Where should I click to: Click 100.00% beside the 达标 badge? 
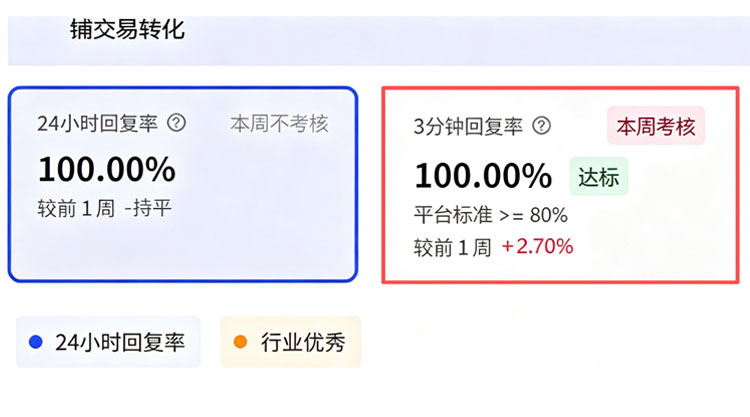tap(483, 176)
